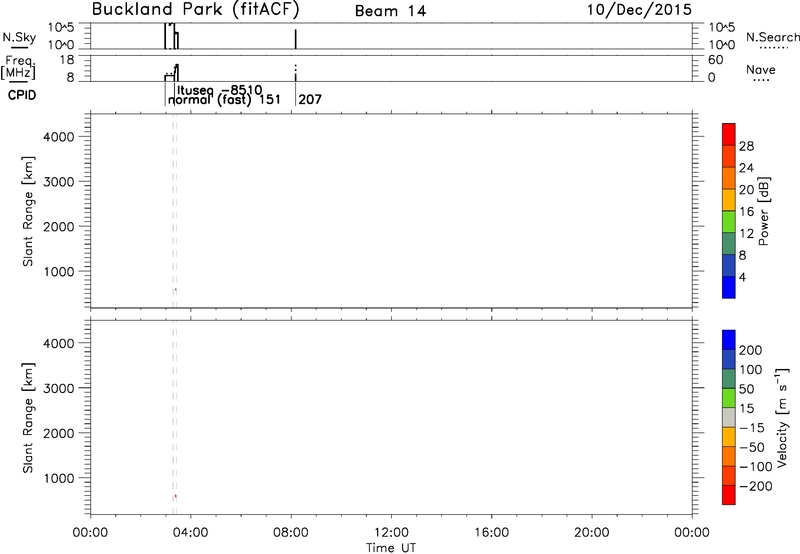
Task: Click the 'N.Search' legend label
Action: [x=772, y=37]
